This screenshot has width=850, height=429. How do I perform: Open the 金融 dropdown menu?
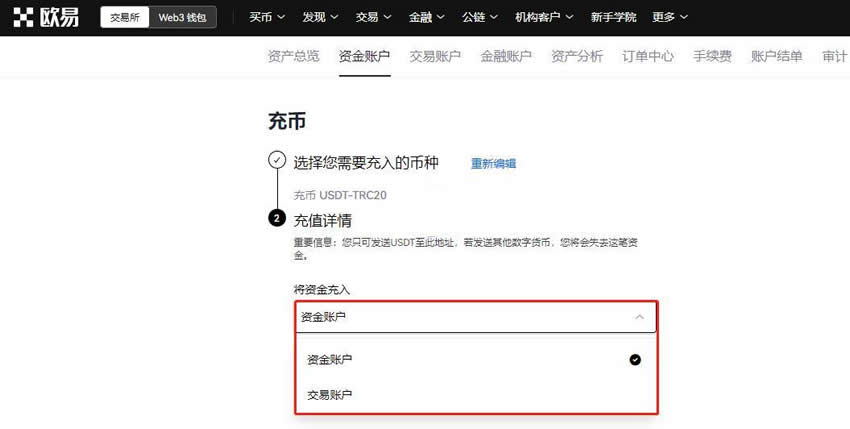(x=428, y=17)
